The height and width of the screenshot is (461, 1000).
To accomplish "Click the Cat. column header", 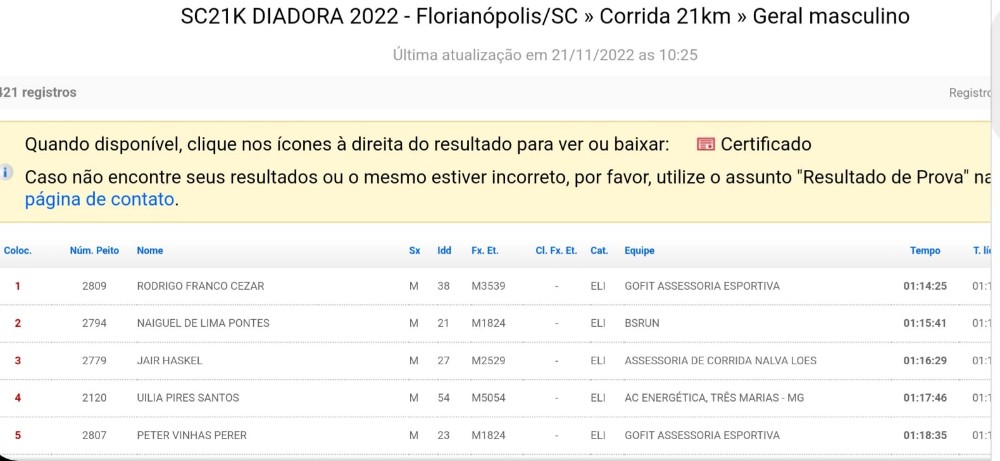I will [599, 251].
